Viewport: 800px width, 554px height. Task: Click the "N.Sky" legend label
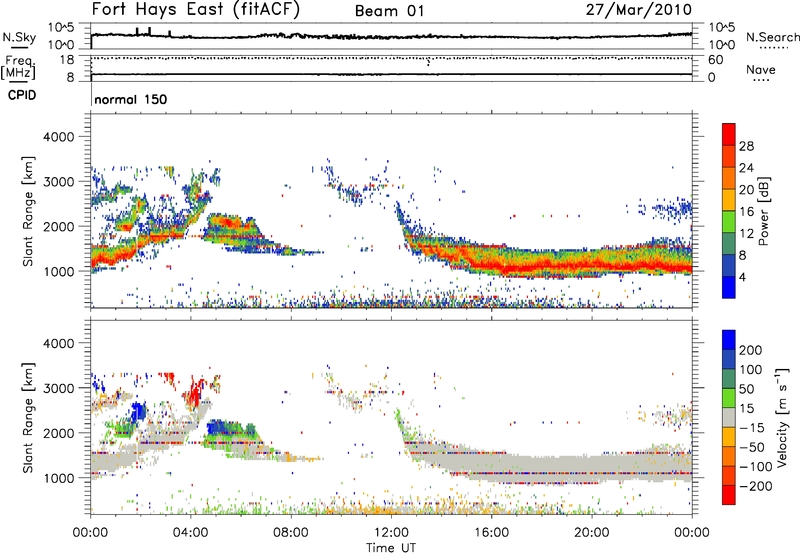[x=19, y=37]
